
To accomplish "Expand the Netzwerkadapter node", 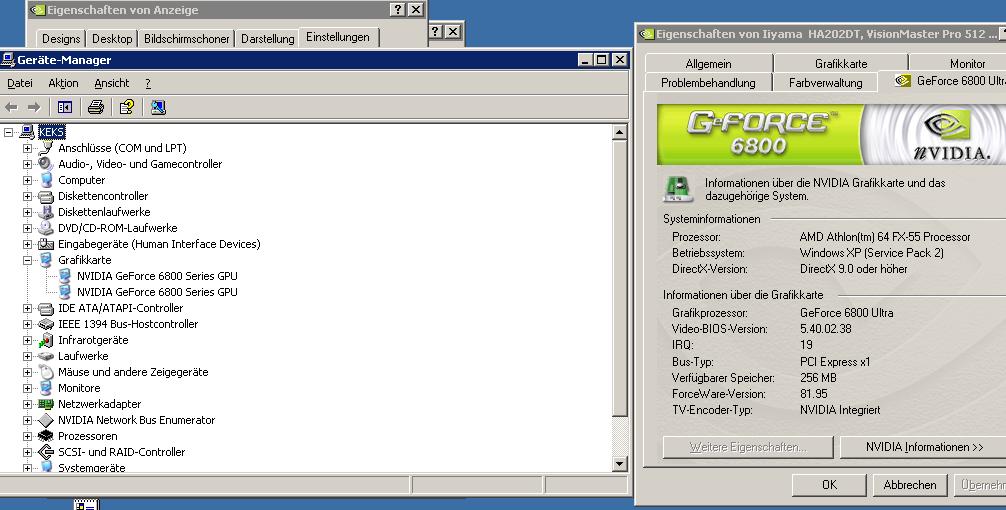I will (x=27, y=404).
